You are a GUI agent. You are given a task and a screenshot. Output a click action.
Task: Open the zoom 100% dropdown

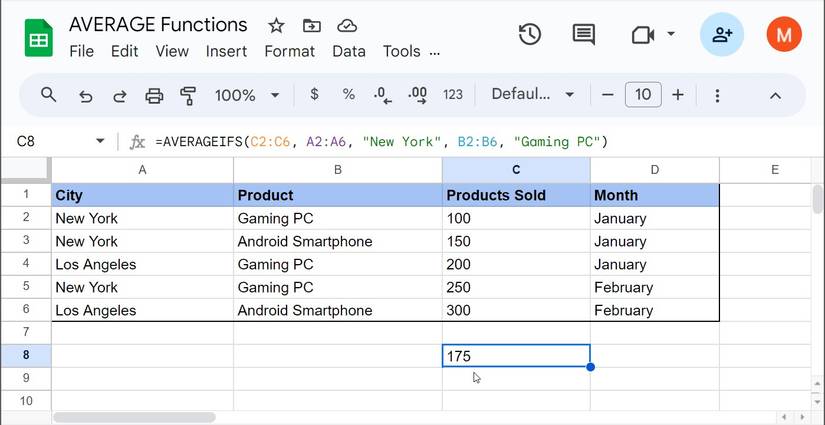pyautogui.click(x=246, y=95)
